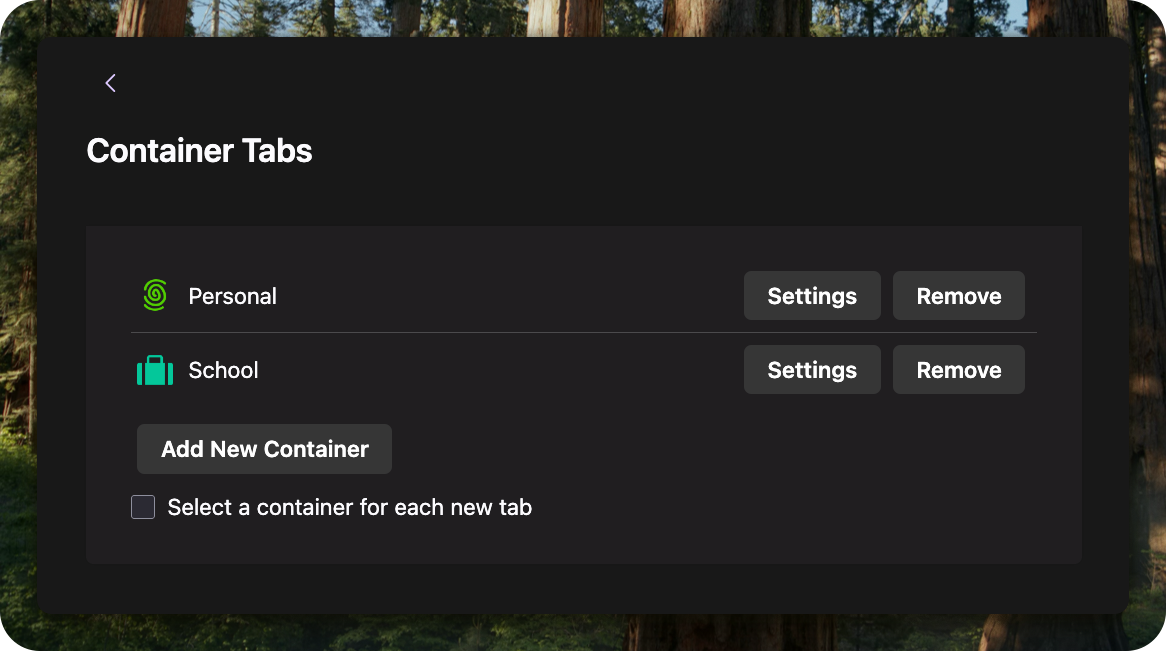Select the Personal container name

click(232, 296)
